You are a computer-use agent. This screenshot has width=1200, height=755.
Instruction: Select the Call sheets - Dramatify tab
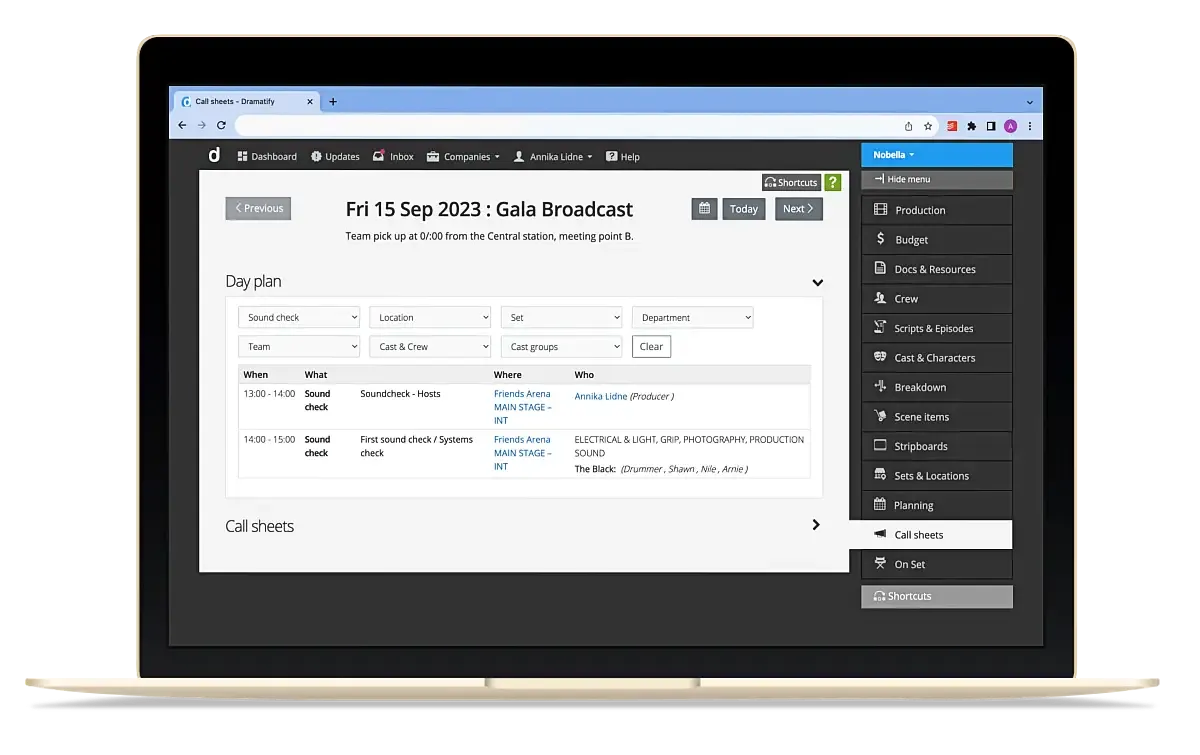click(x=247, y=101)
